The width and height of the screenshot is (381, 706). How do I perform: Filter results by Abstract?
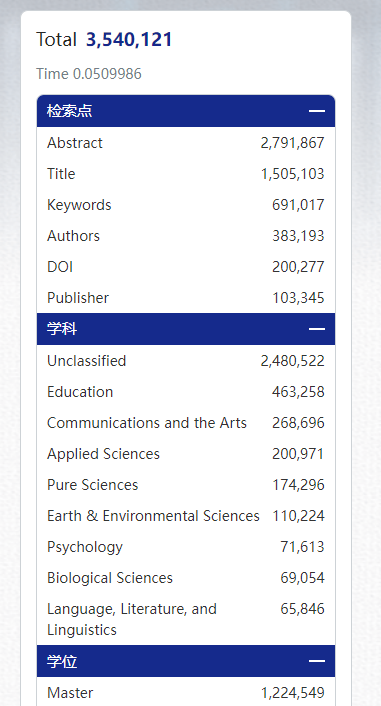pos(186,143)
